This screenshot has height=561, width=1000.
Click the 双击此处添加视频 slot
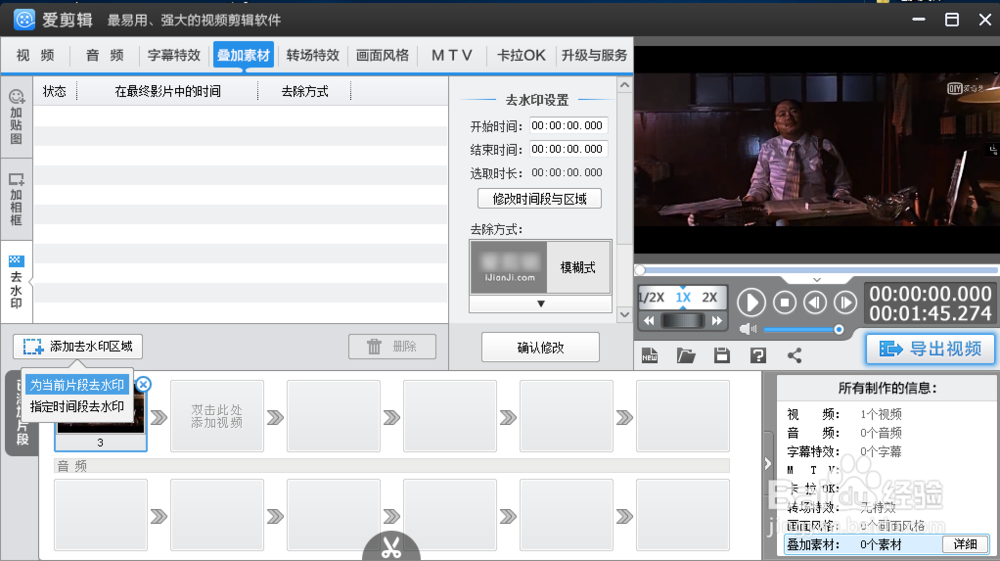[x=217, y=416]
